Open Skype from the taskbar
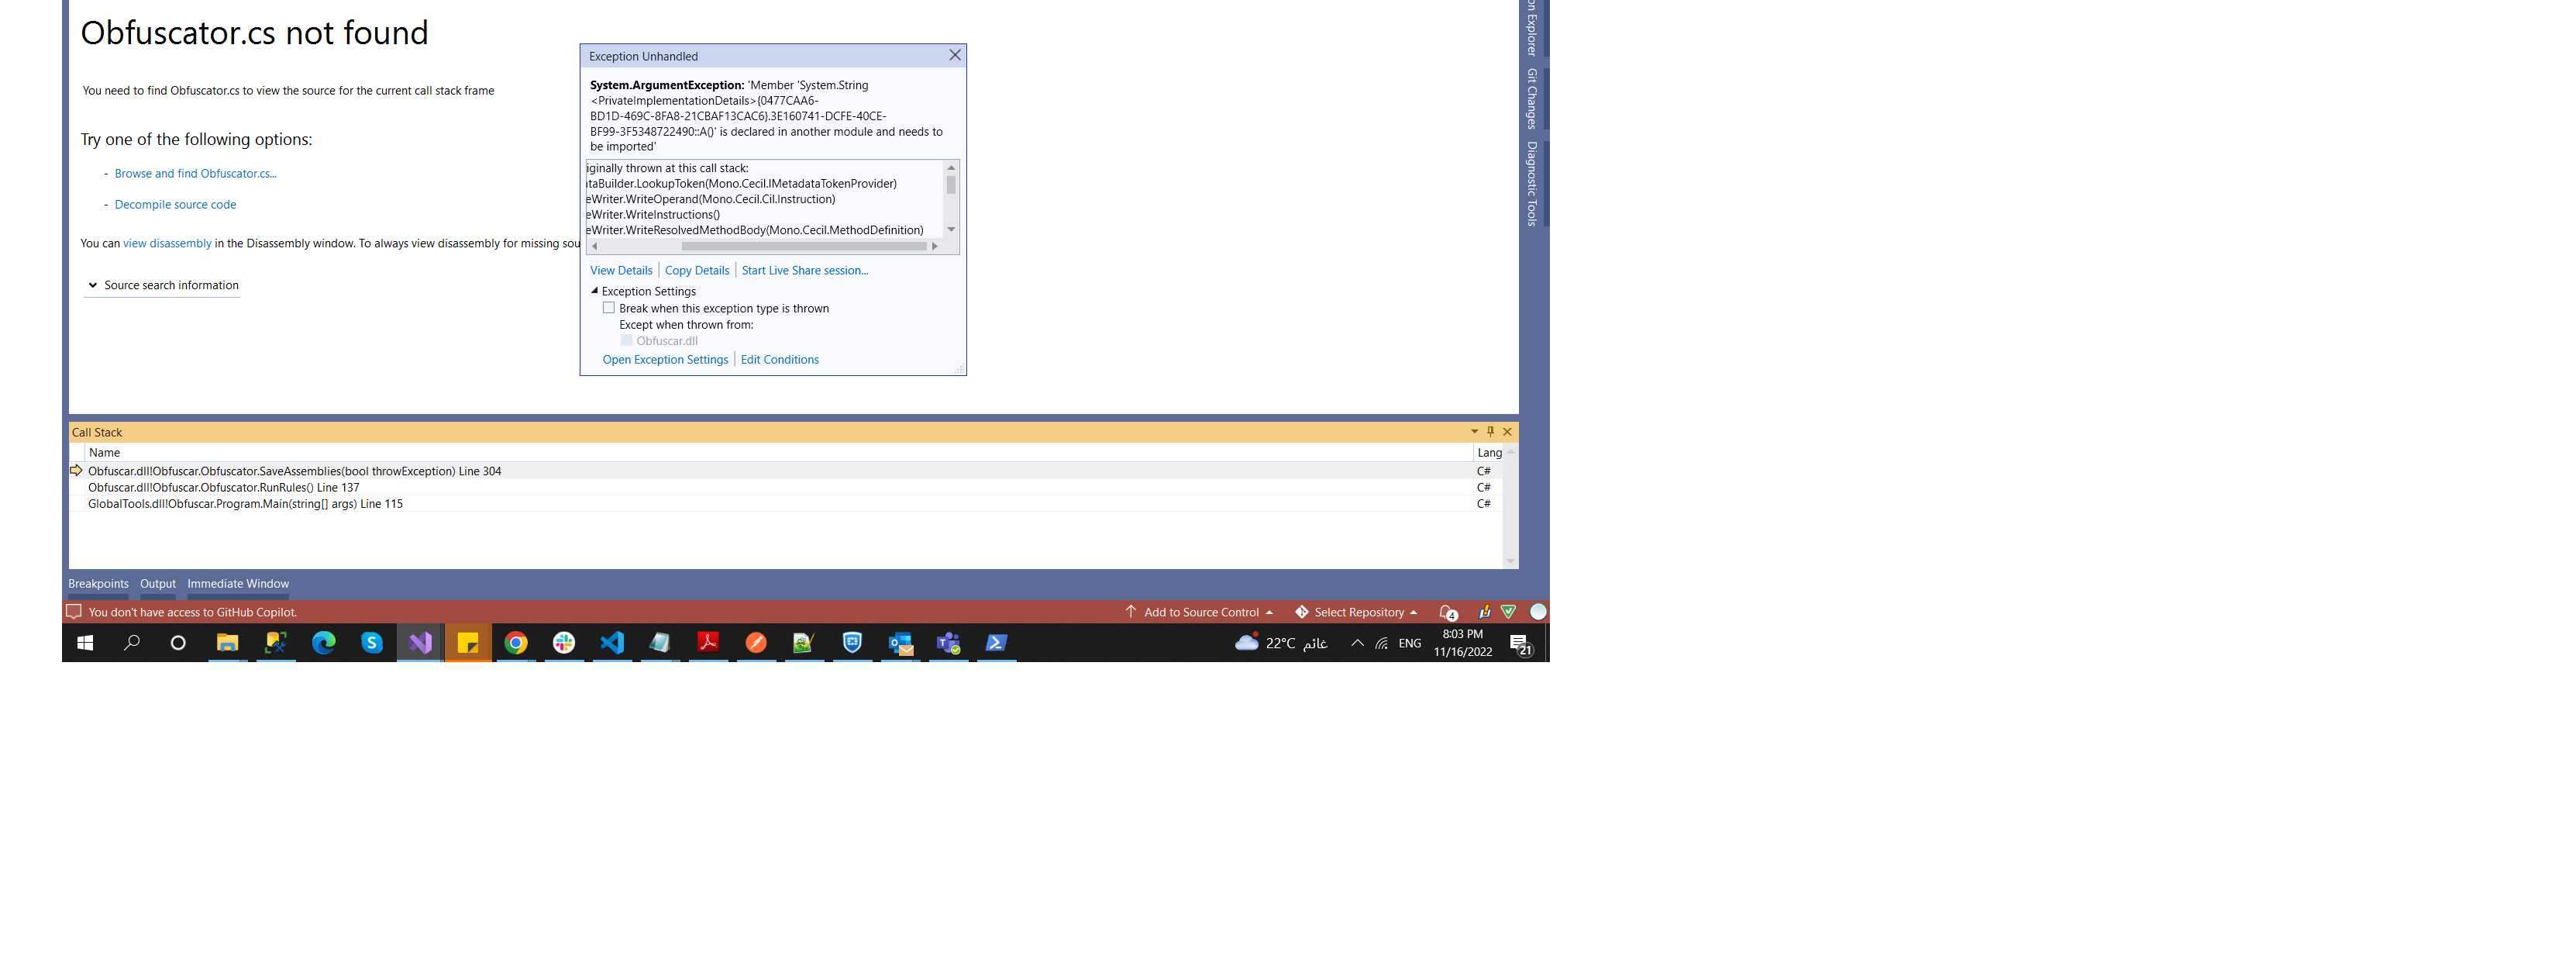This screenshot has width=2576, height=980. [372, 643]
